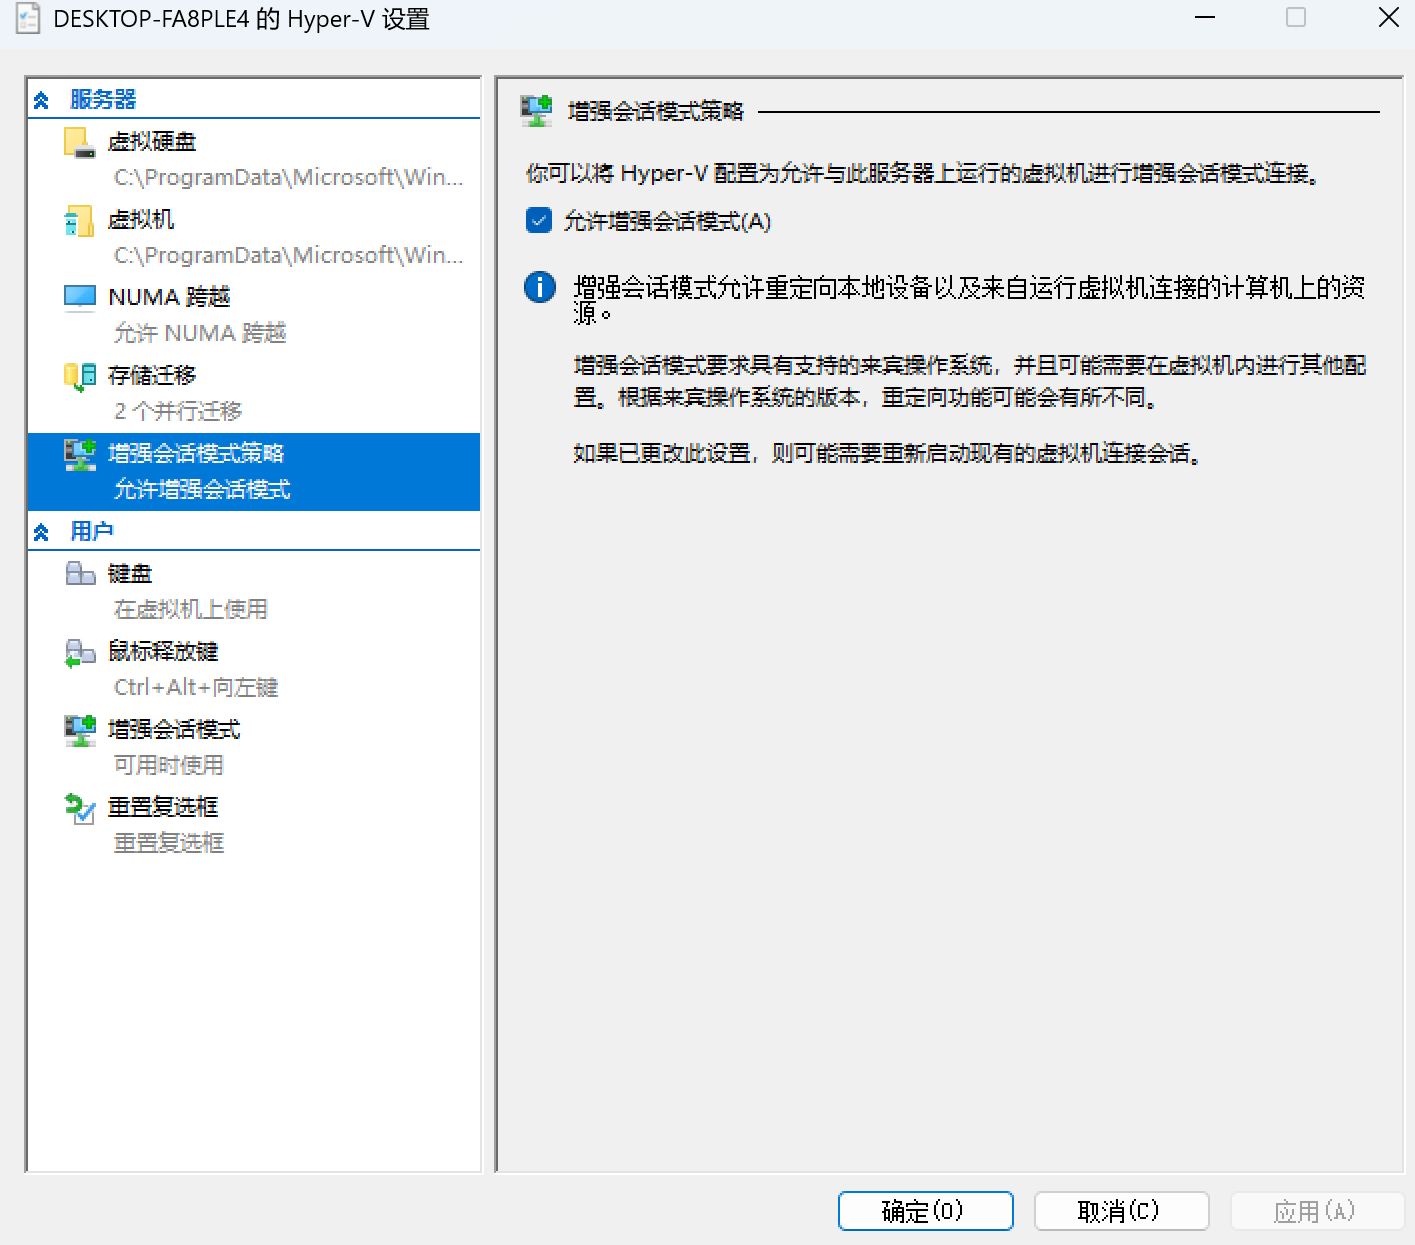Click the Hyper-V settings title bar icon
The image size is (1415, 1245).
pyautogui.click(x=28, y=18)
